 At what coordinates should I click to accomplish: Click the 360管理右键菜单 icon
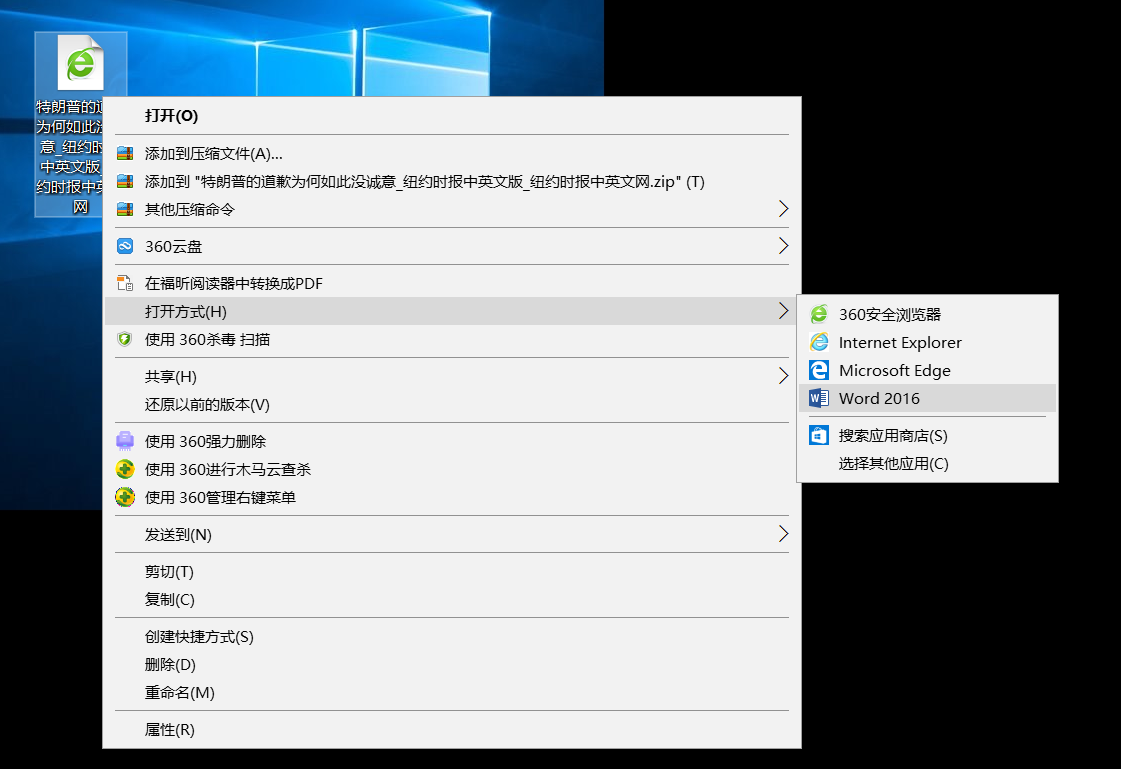[x=125, y=497]
